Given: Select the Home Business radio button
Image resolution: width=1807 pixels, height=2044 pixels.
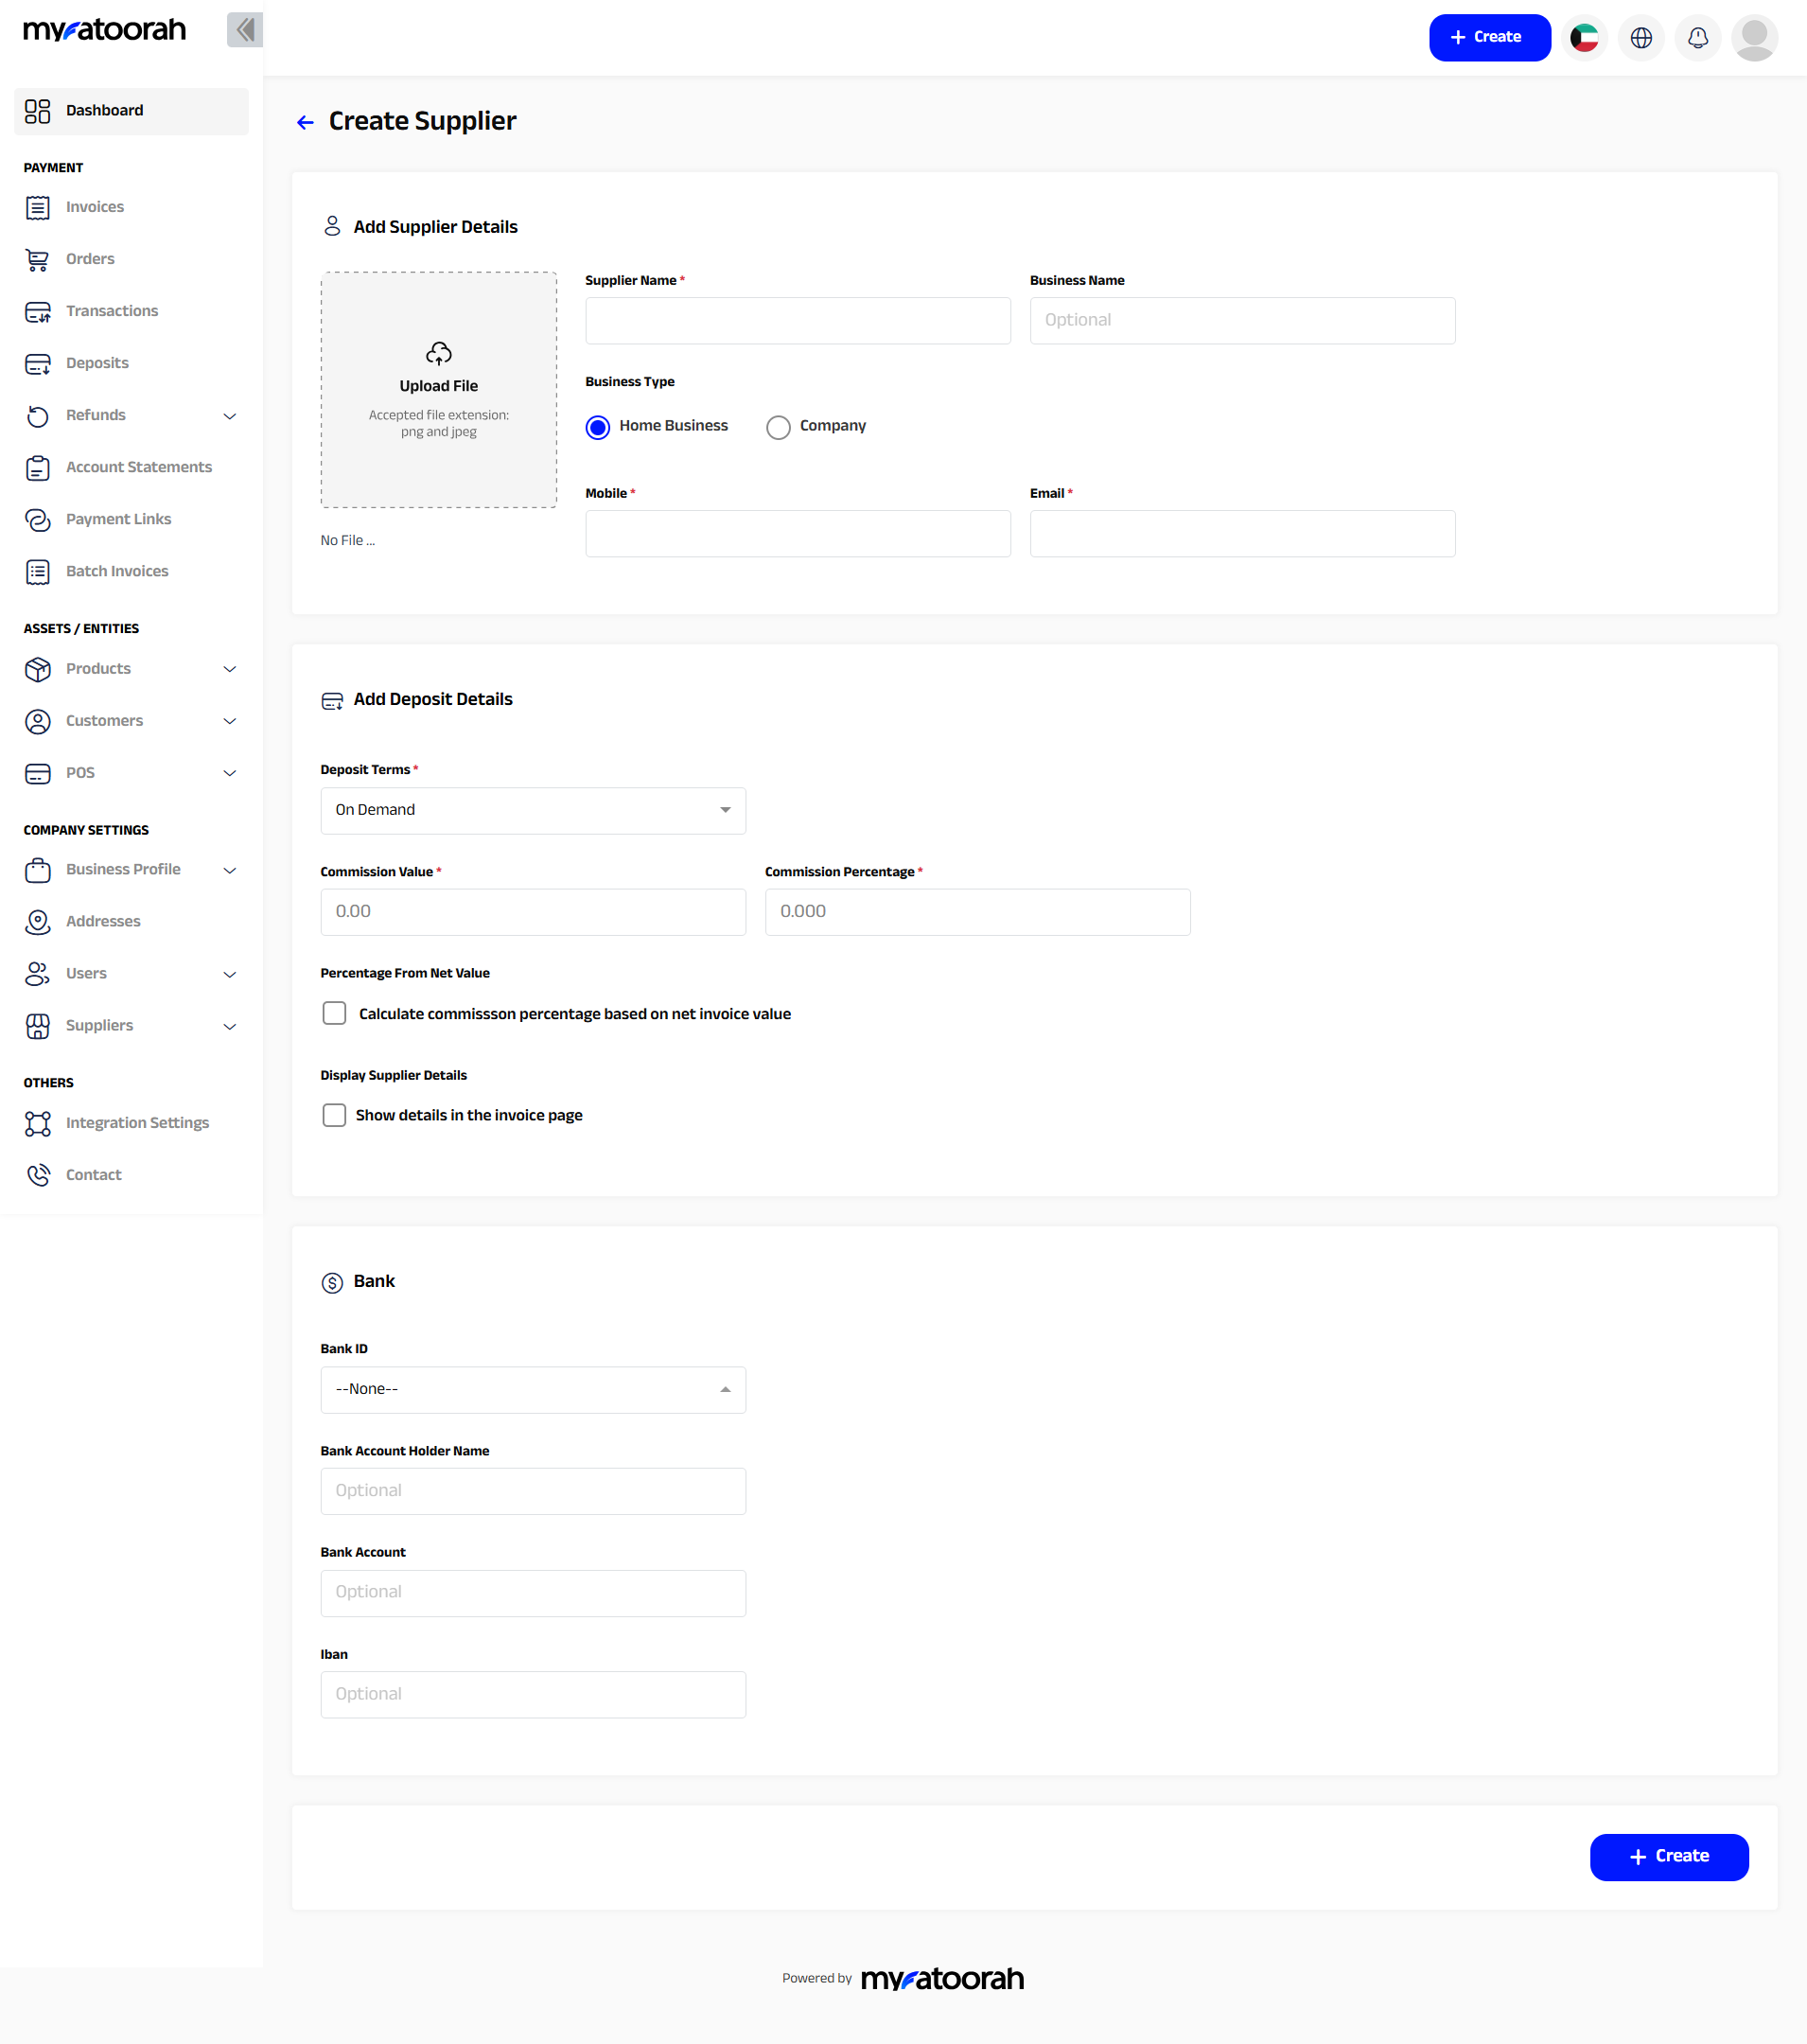Looking at the screenshot, I should (x=597, y=427).
